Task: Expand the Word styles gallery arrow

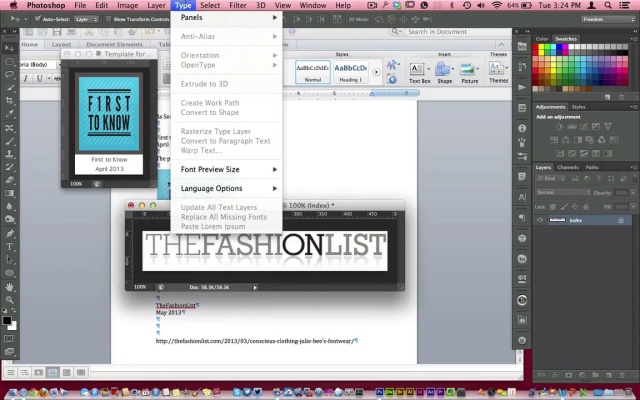Action: tap(376, 72)
